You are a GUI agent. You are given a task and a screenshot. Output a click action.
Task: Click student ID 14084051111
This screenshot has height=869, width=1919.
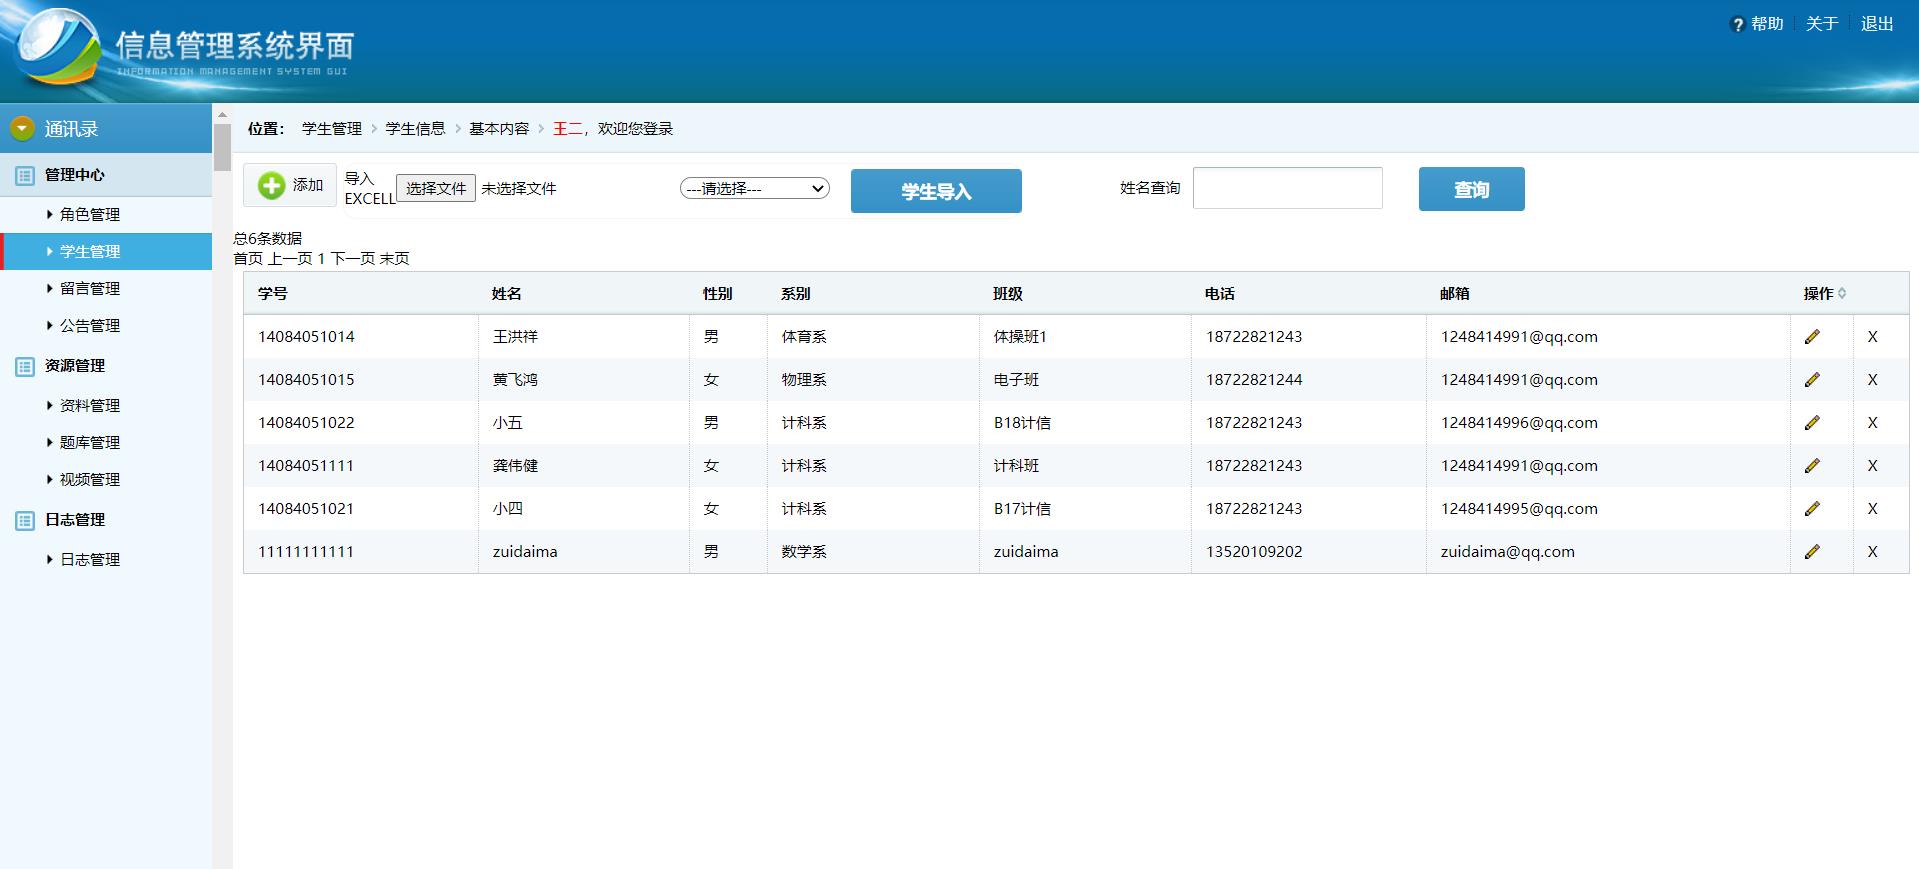coord(306,466)
